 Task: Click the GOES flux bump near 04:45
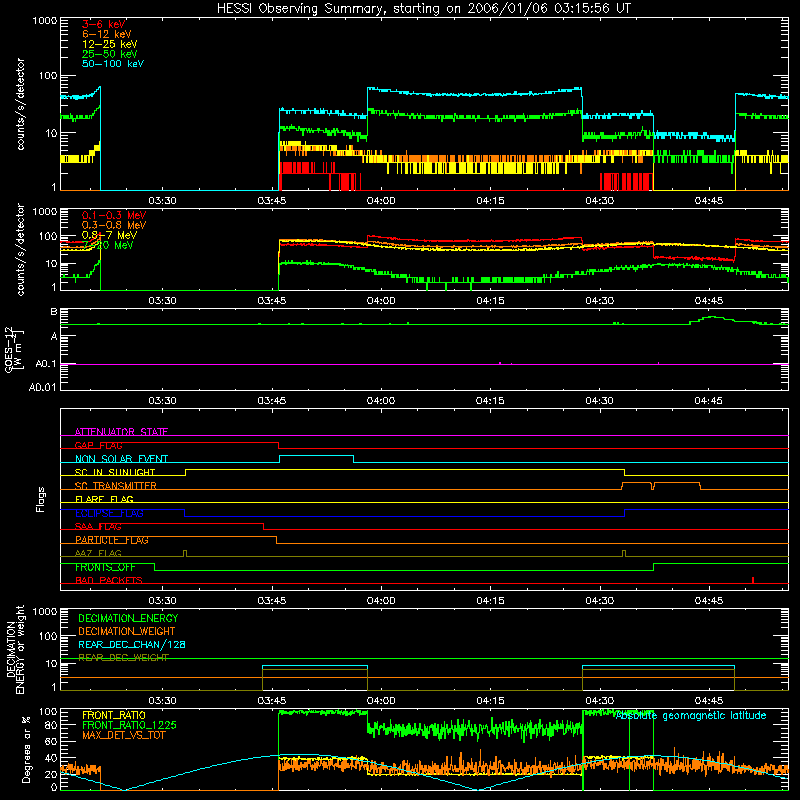pos(713,319)
